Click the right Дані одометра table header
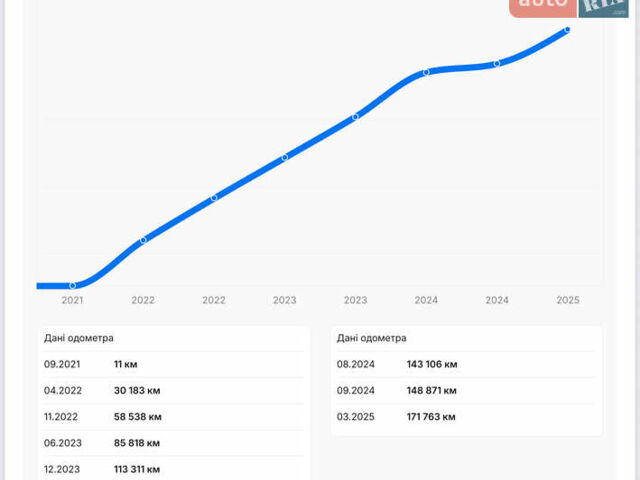The image size is (640, 480). tap(372, 338)
